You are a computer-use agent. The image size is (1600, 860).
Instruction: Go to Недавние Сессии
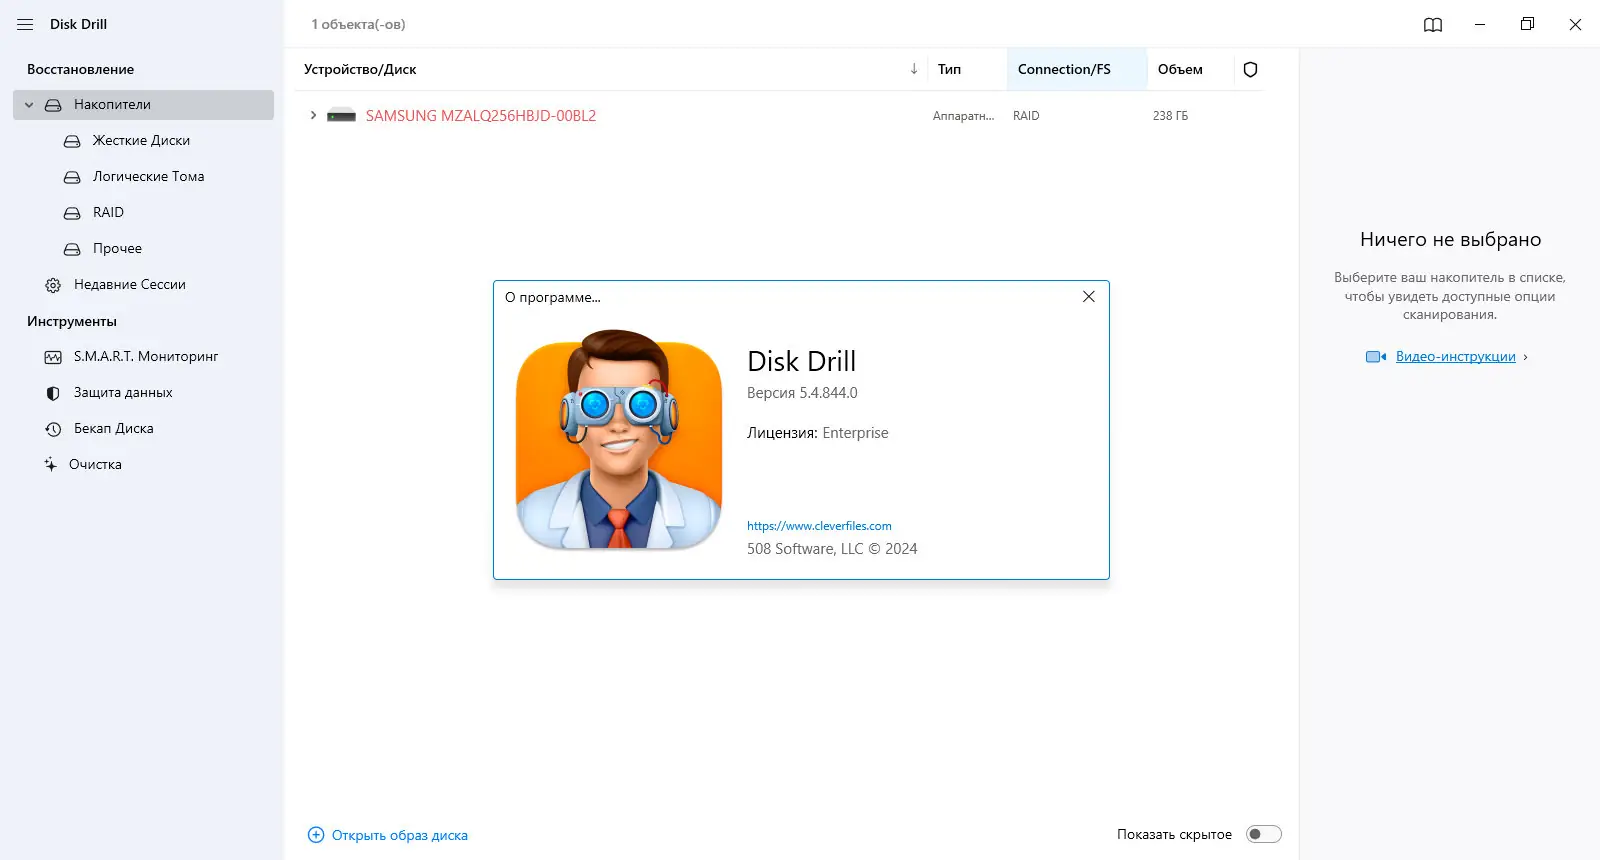pos(130,284)
